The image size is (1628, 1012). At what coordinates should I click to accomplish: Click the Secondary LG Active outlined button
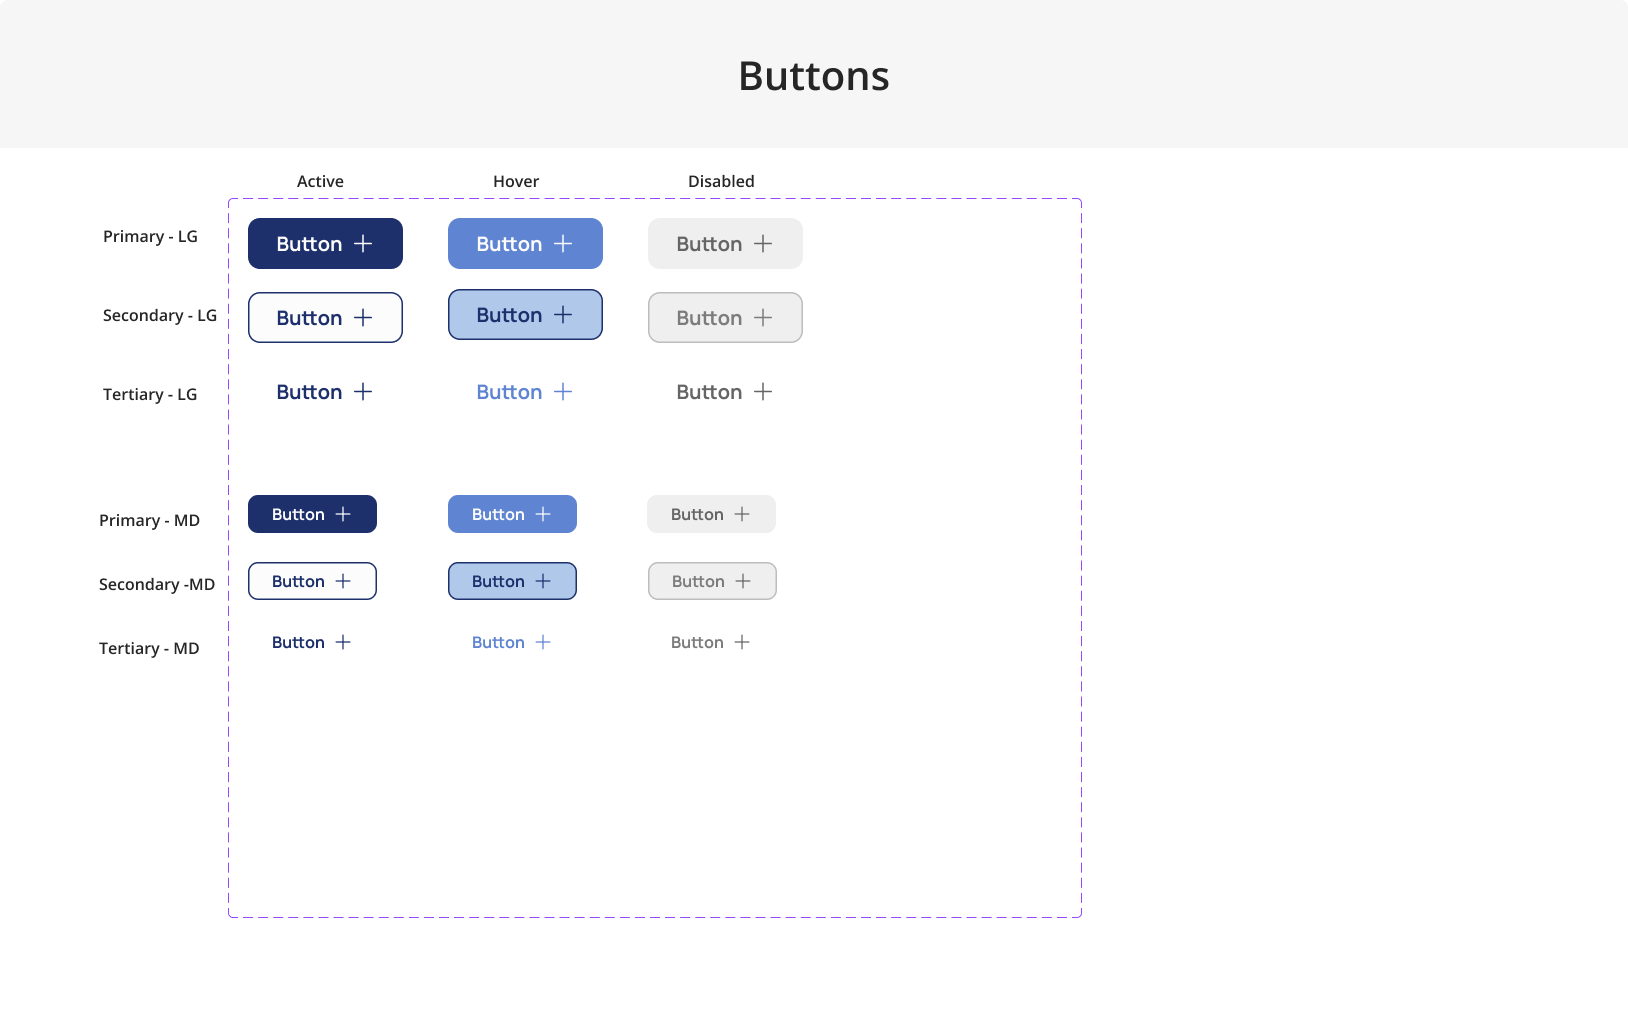(x=325, y=318)
